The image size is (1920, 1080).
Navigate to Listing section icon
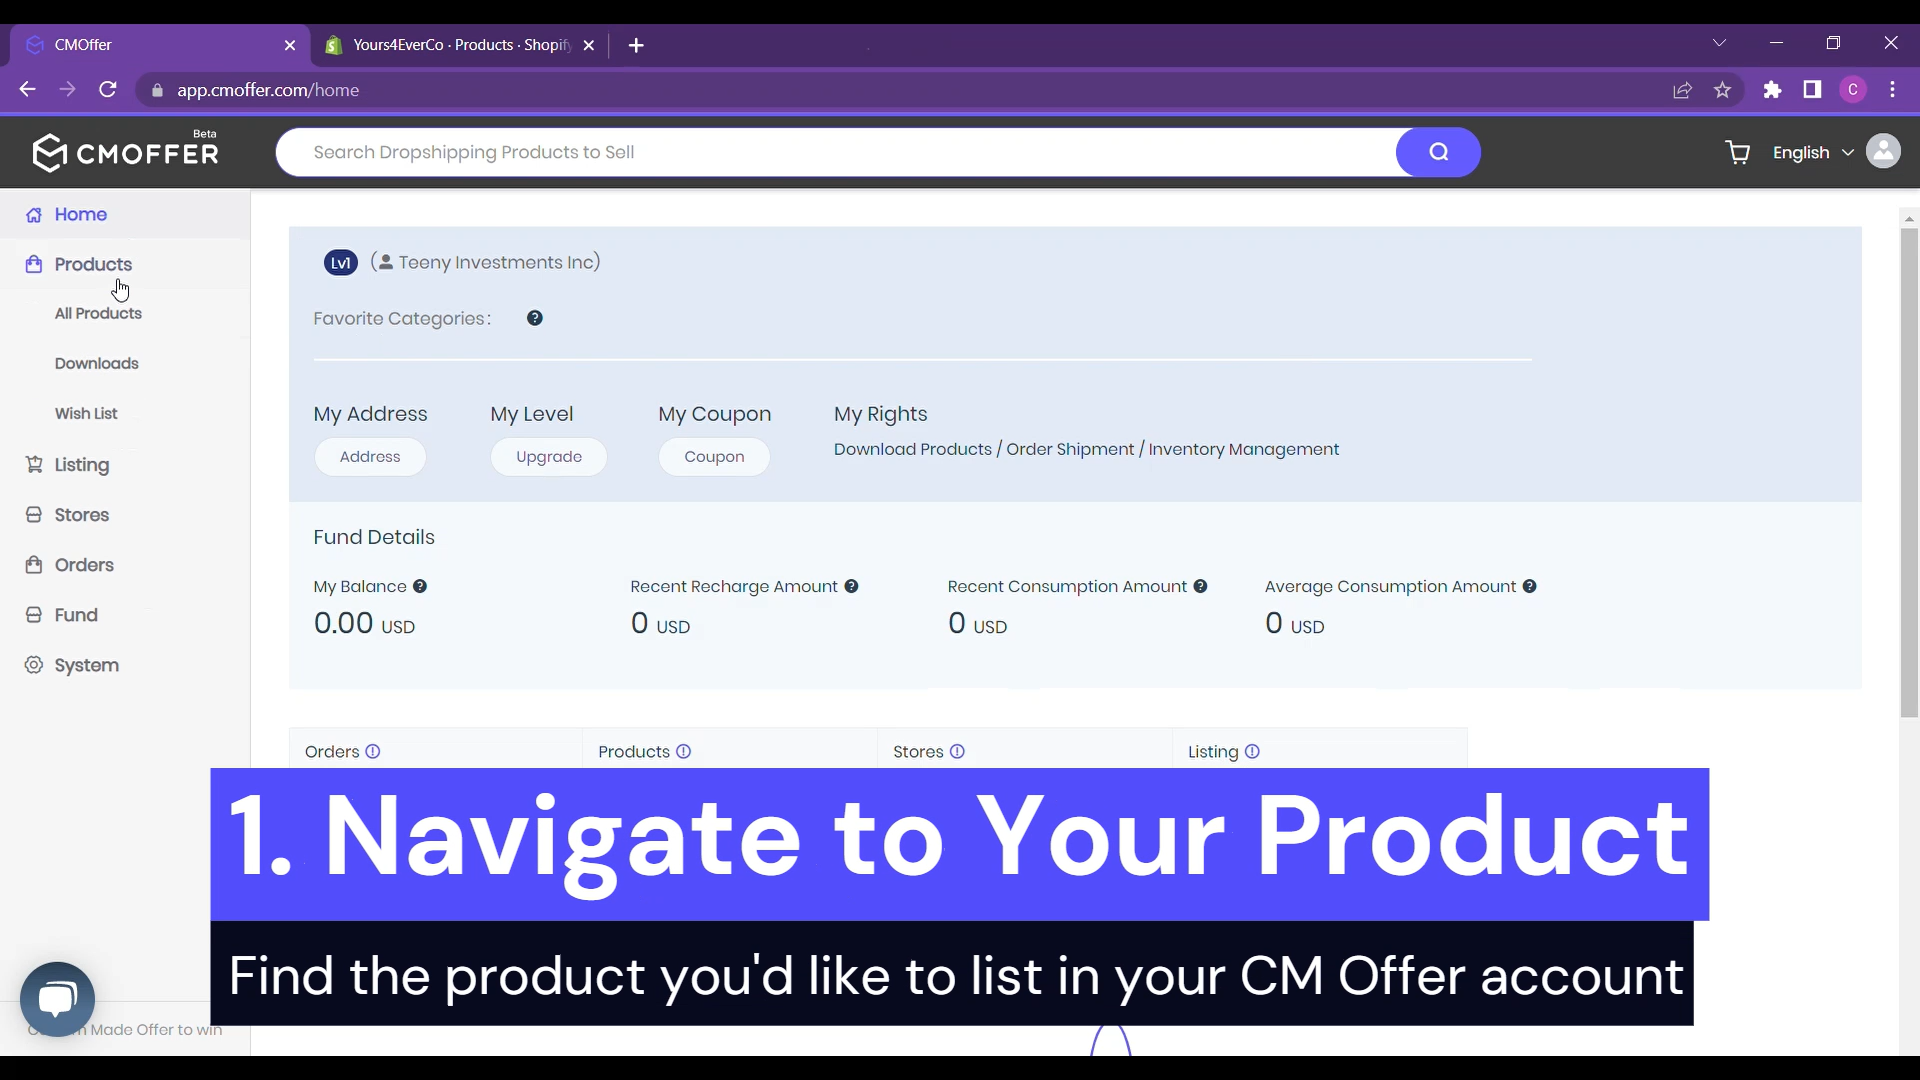pyautogui.click(x=33, y=465)
